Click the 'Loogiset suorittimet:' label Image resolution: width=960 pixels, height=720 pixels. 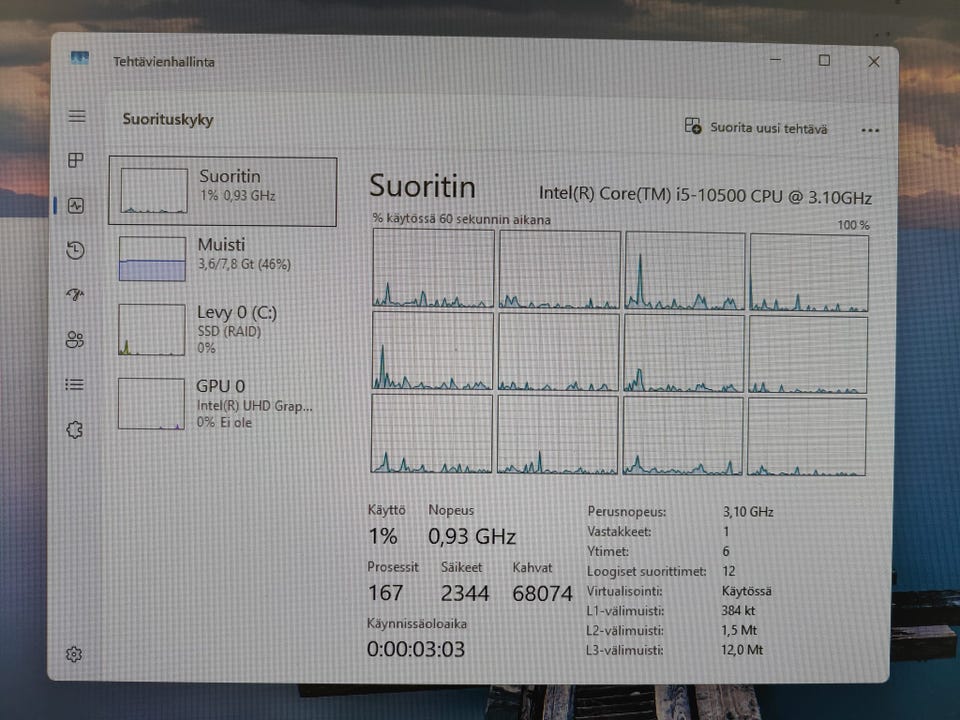pyautogui.click(x=647, y=571)
